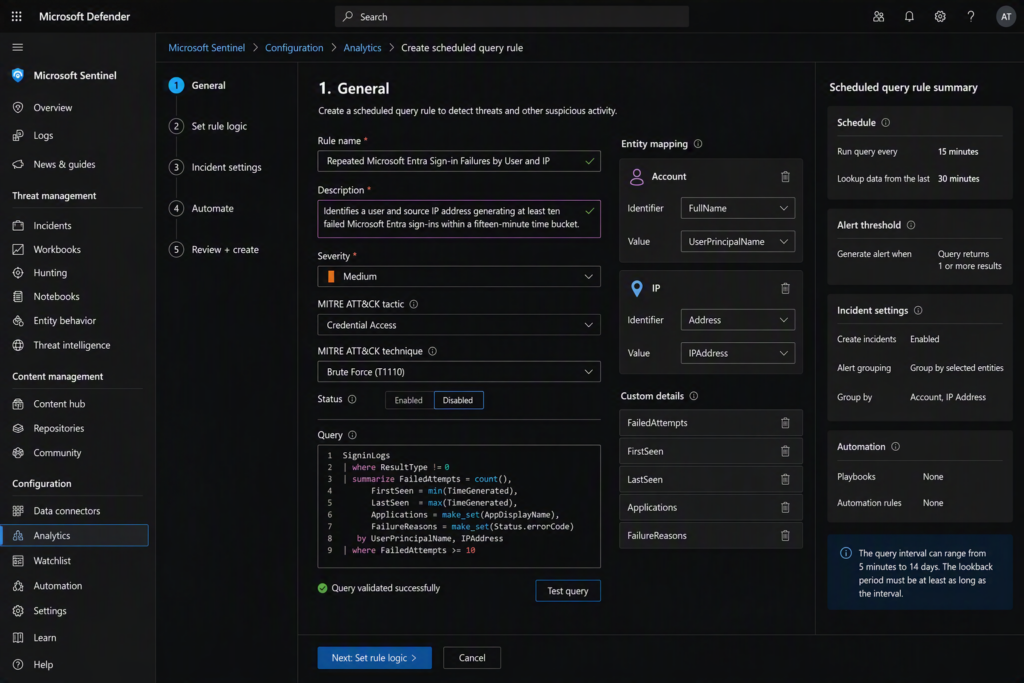This screenshot has width=1024, height=683.
Task: Click into the Rule name field
Action: click(458, 161)
